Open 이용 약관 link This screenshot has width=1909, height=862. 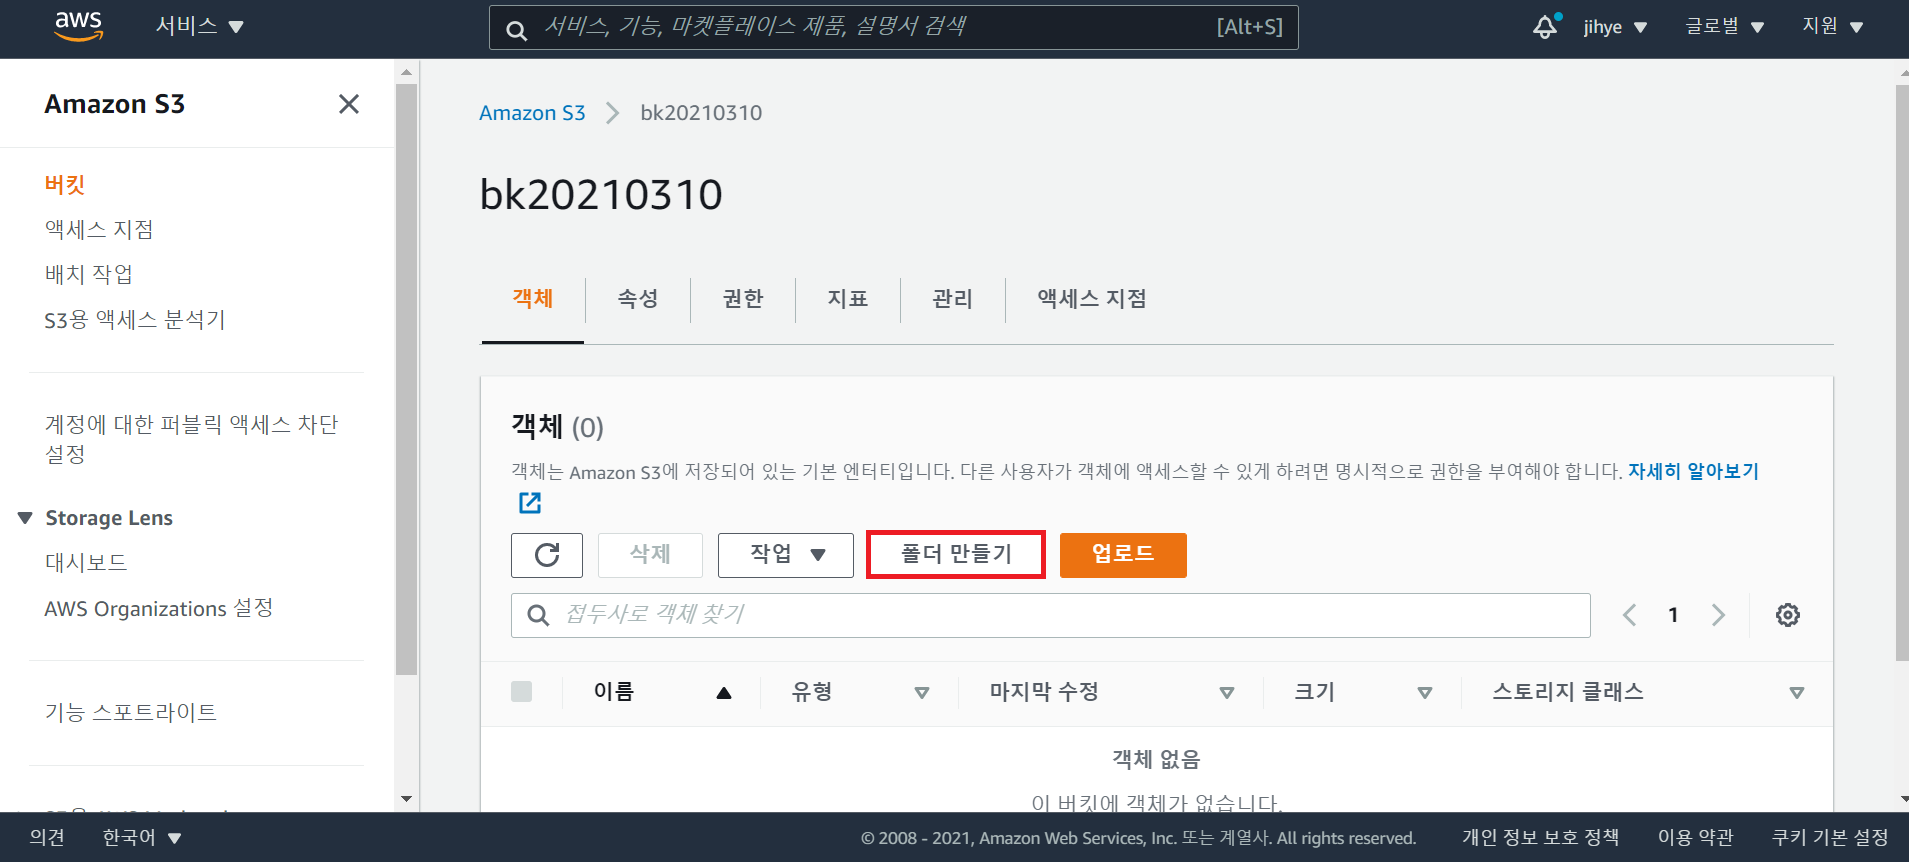tap(1696, 837)
